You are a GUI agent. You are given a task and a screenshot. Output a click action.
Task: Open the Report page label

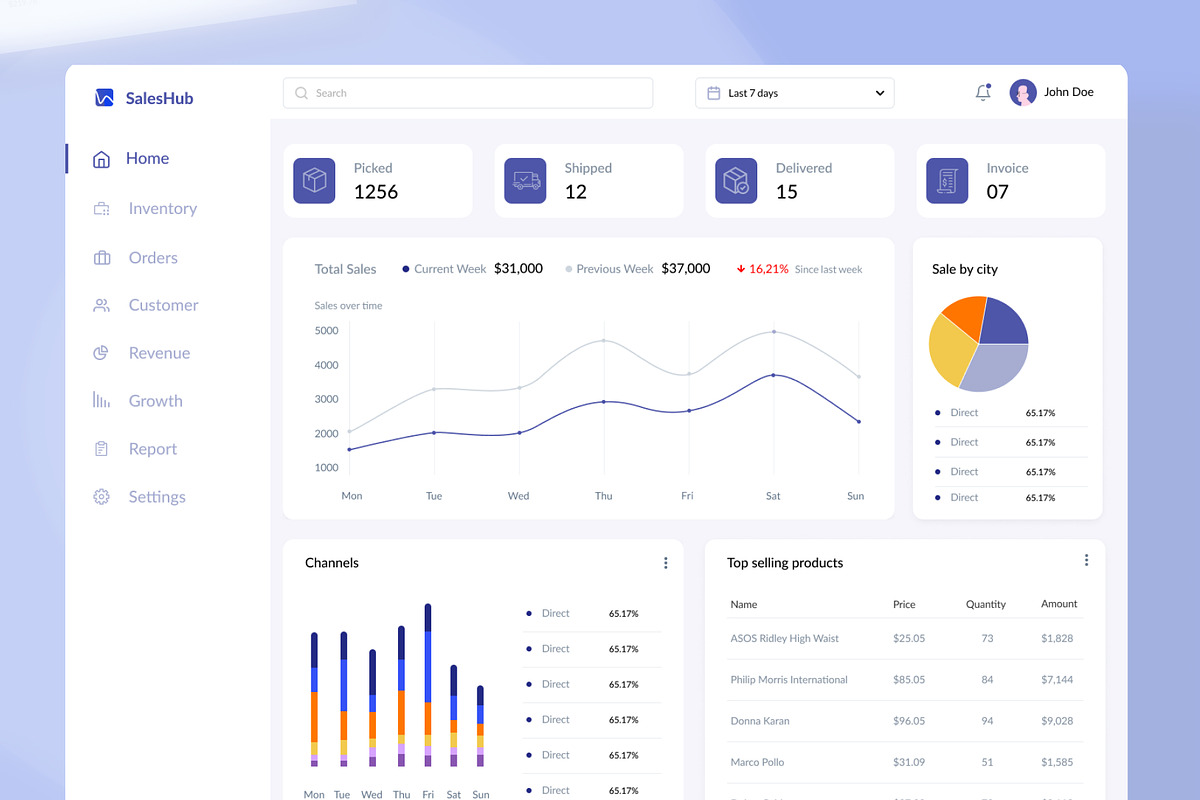[x=152, y=449]
